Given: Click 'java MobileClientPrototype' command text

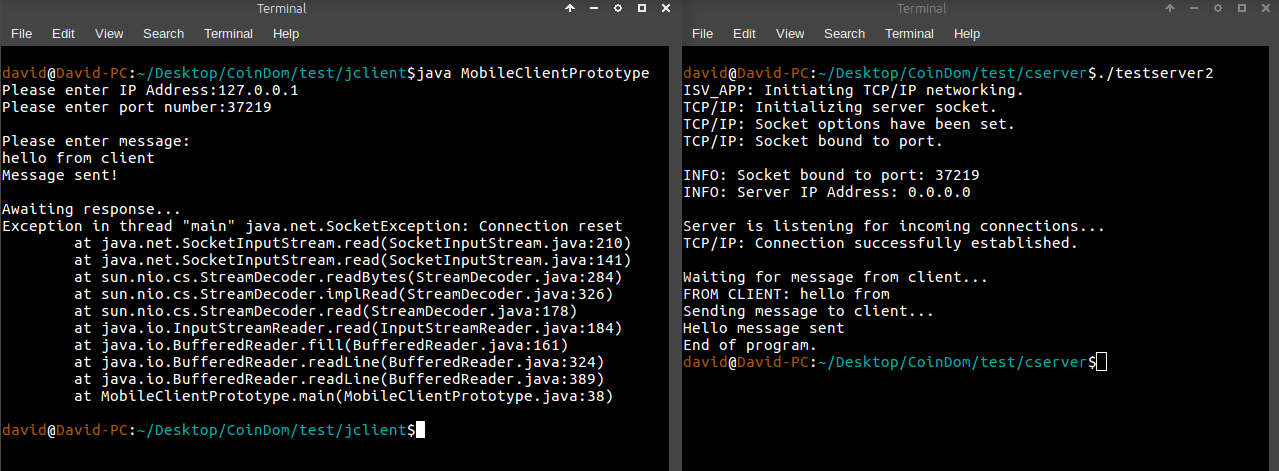Looking at the screenshot, I should click(x=533, y=73).
